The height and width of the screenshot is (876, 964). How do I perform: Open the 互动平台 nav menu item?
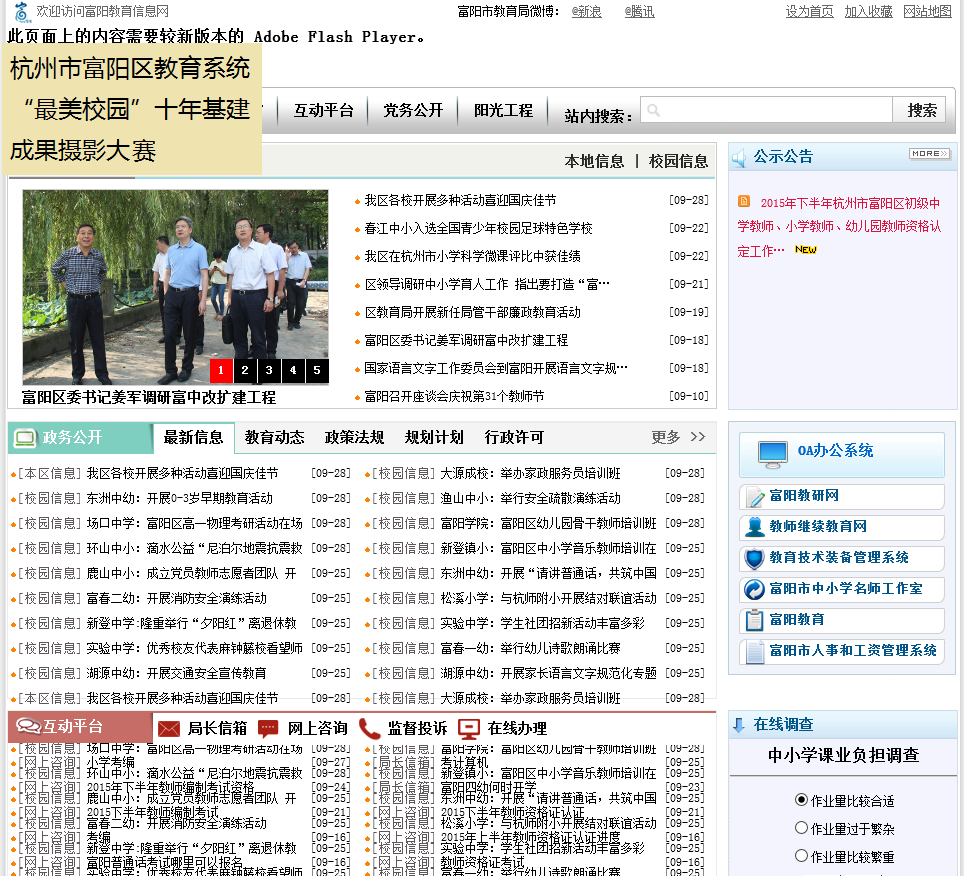pos(323,111)
